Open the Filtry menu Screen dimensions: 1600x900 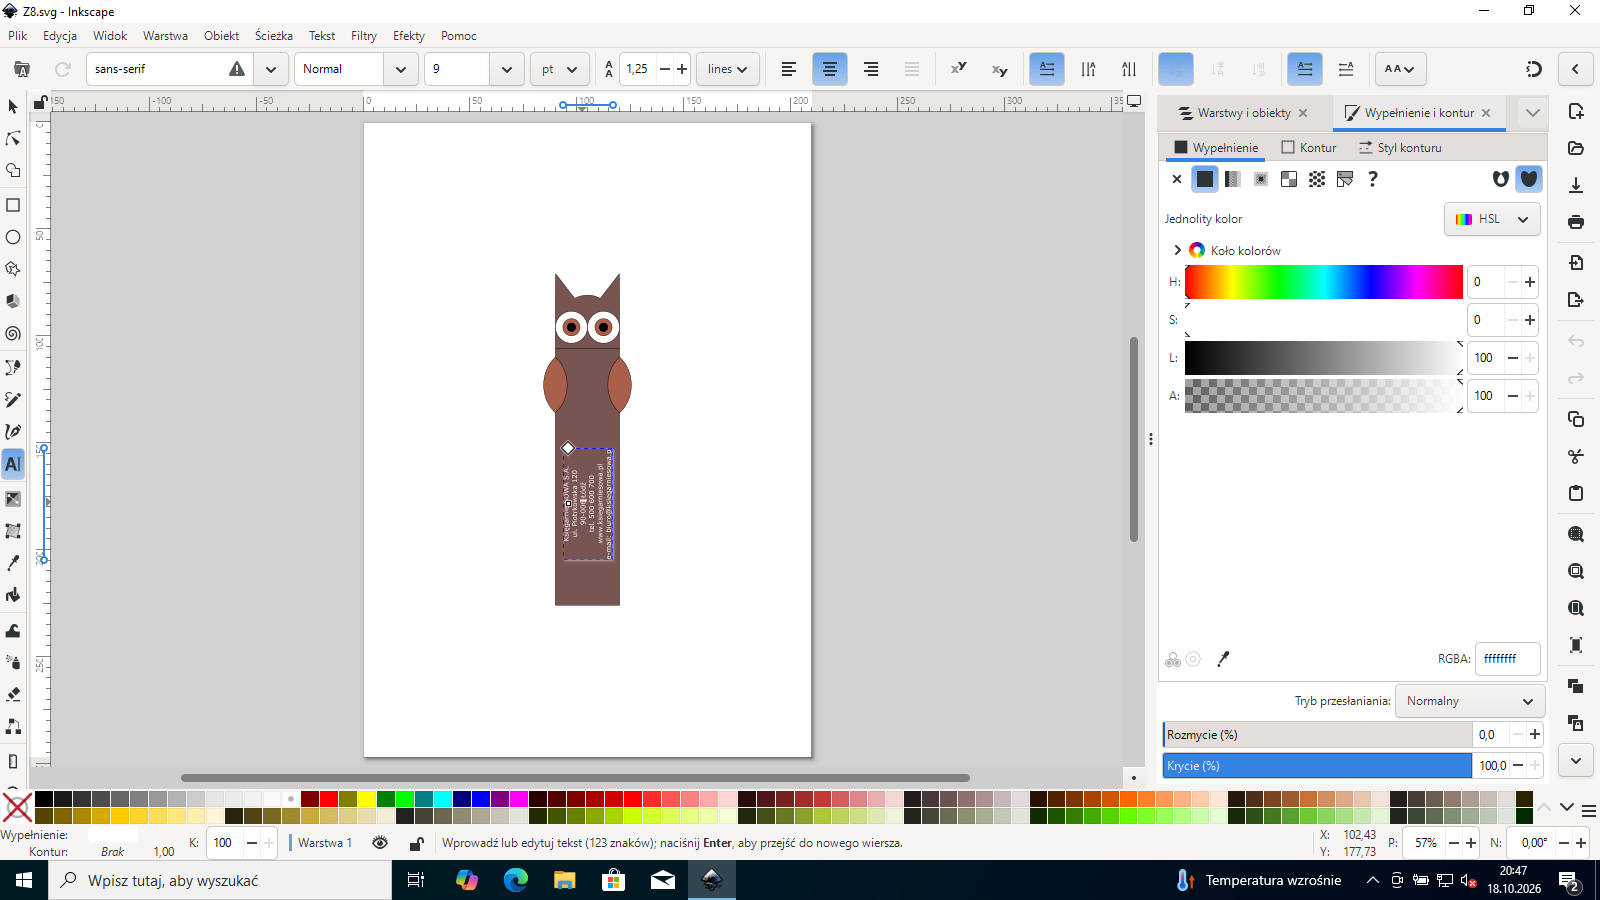point(364,36)
